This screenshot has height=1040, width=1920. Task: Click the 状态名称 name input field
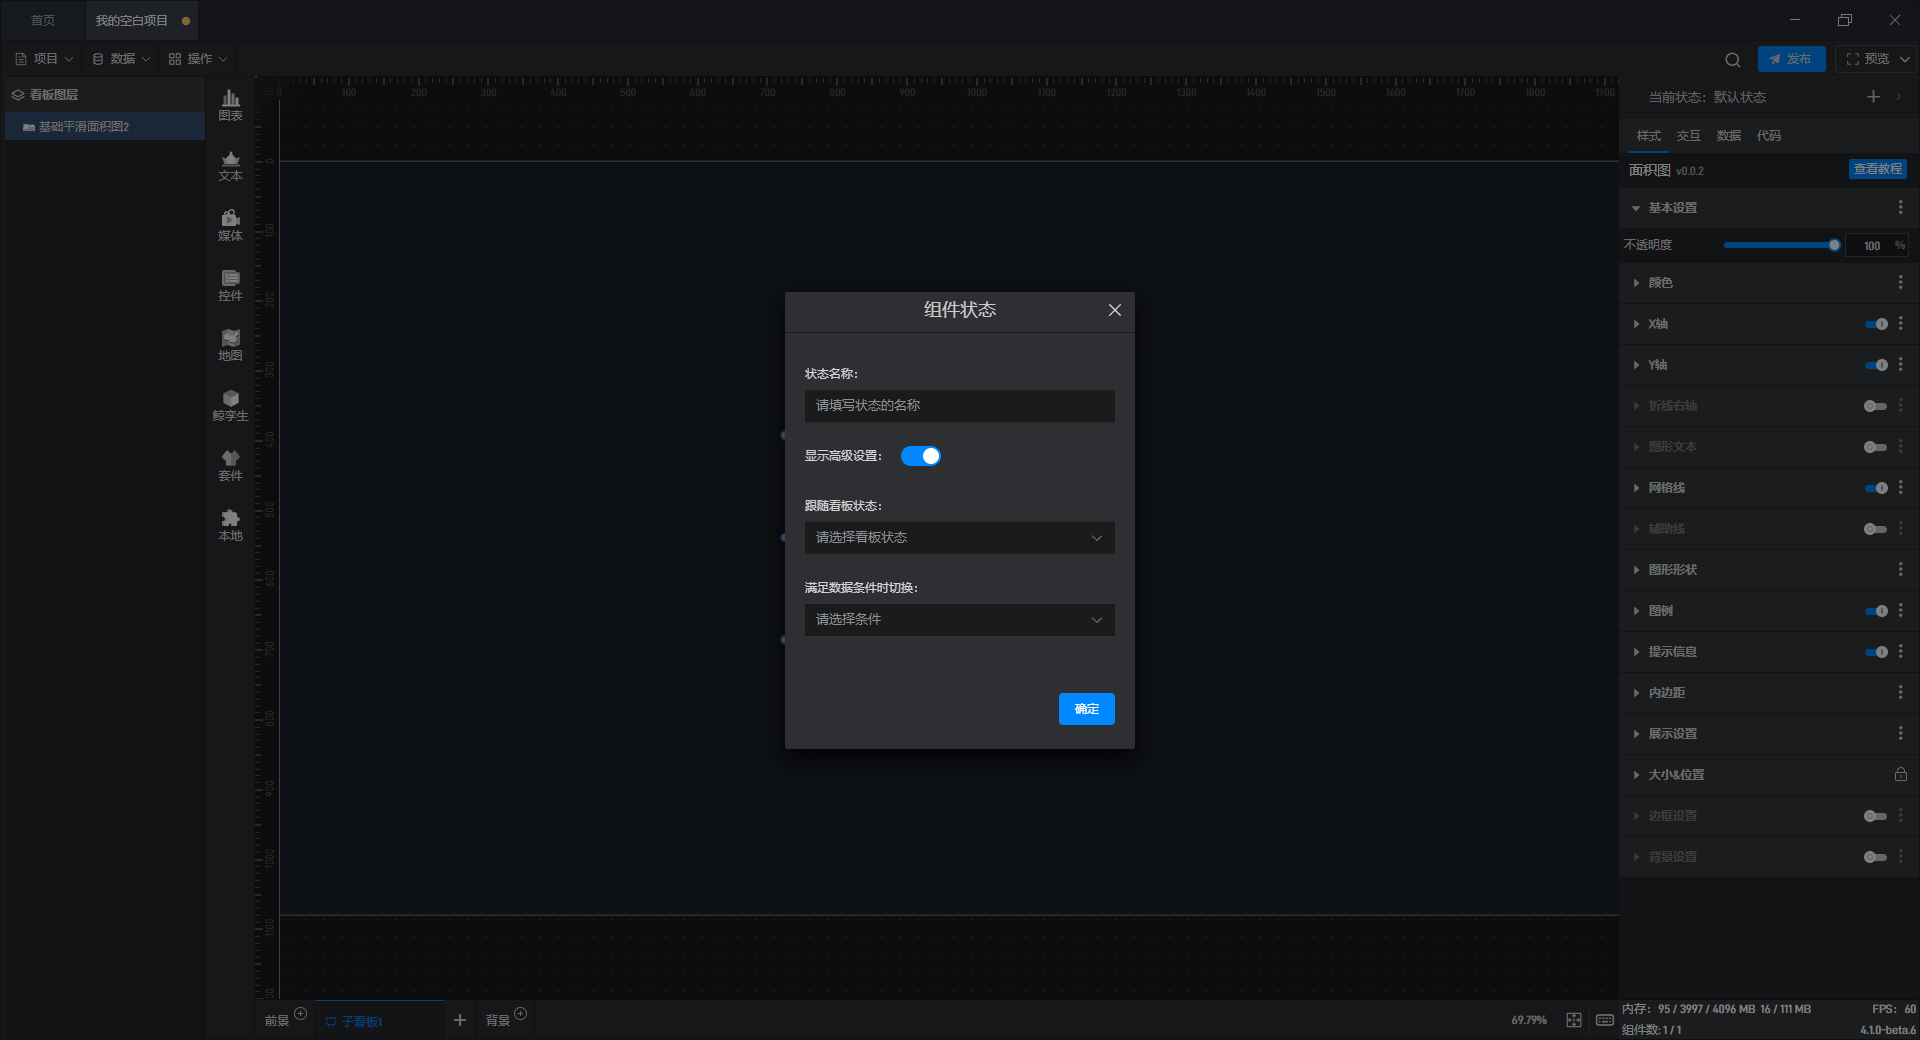point(959,406)
